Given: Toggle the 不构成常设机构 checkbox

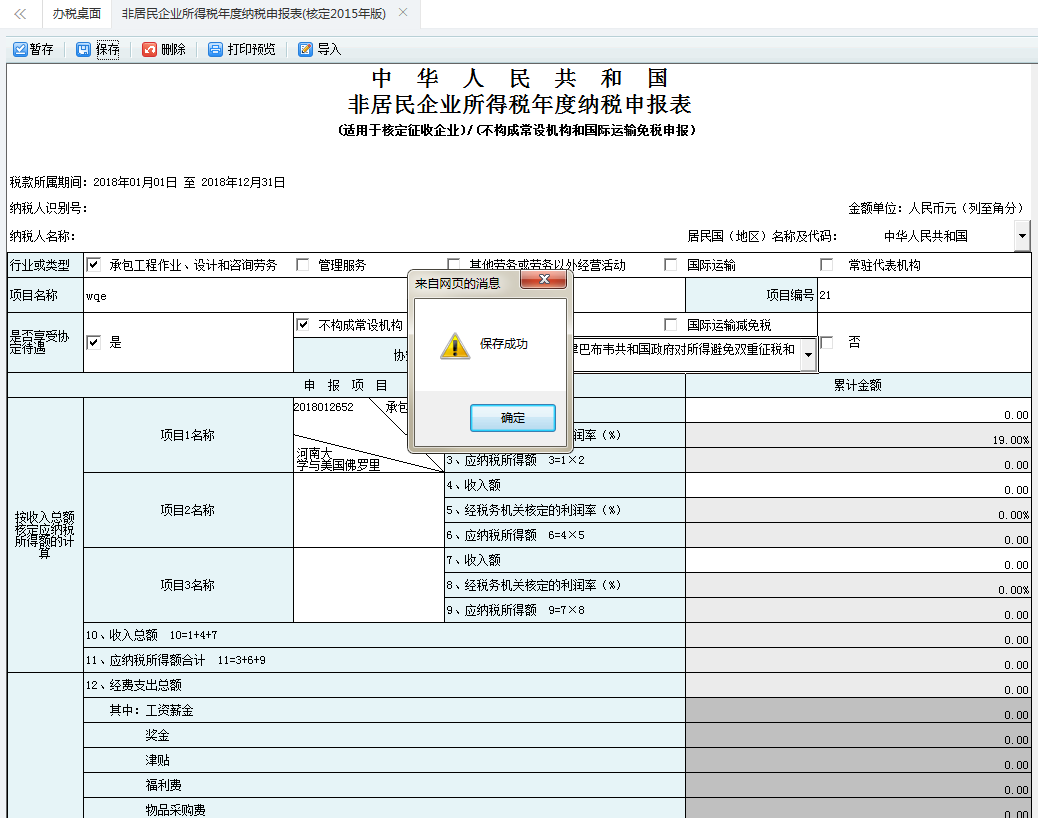Looking at the screenshot, I should coord(302,323).
